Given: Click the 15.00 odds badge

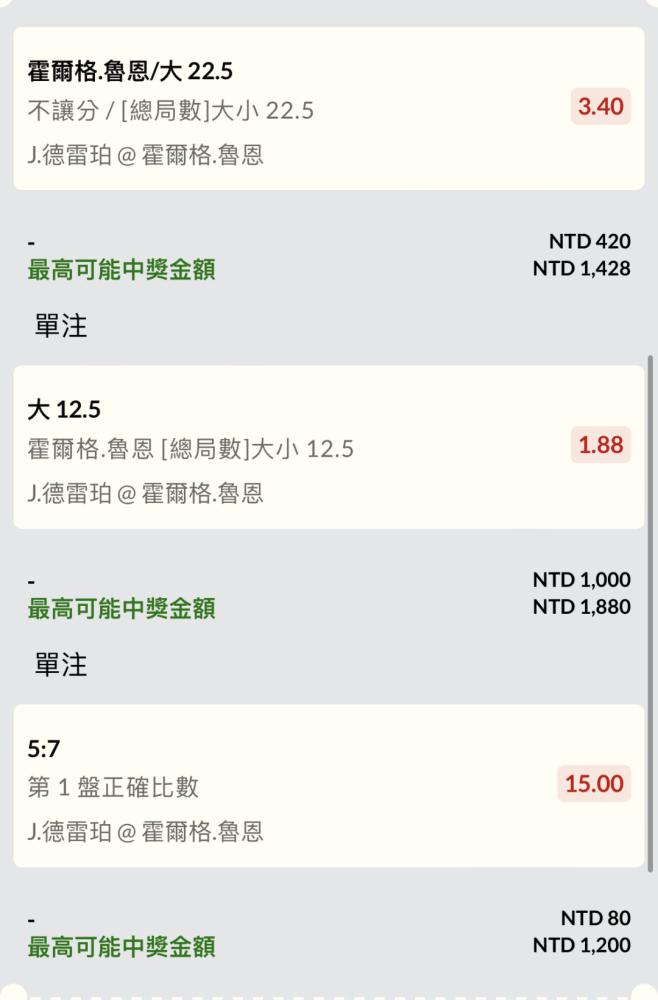Looking at the screenshot, I should (x=594, y=784).
